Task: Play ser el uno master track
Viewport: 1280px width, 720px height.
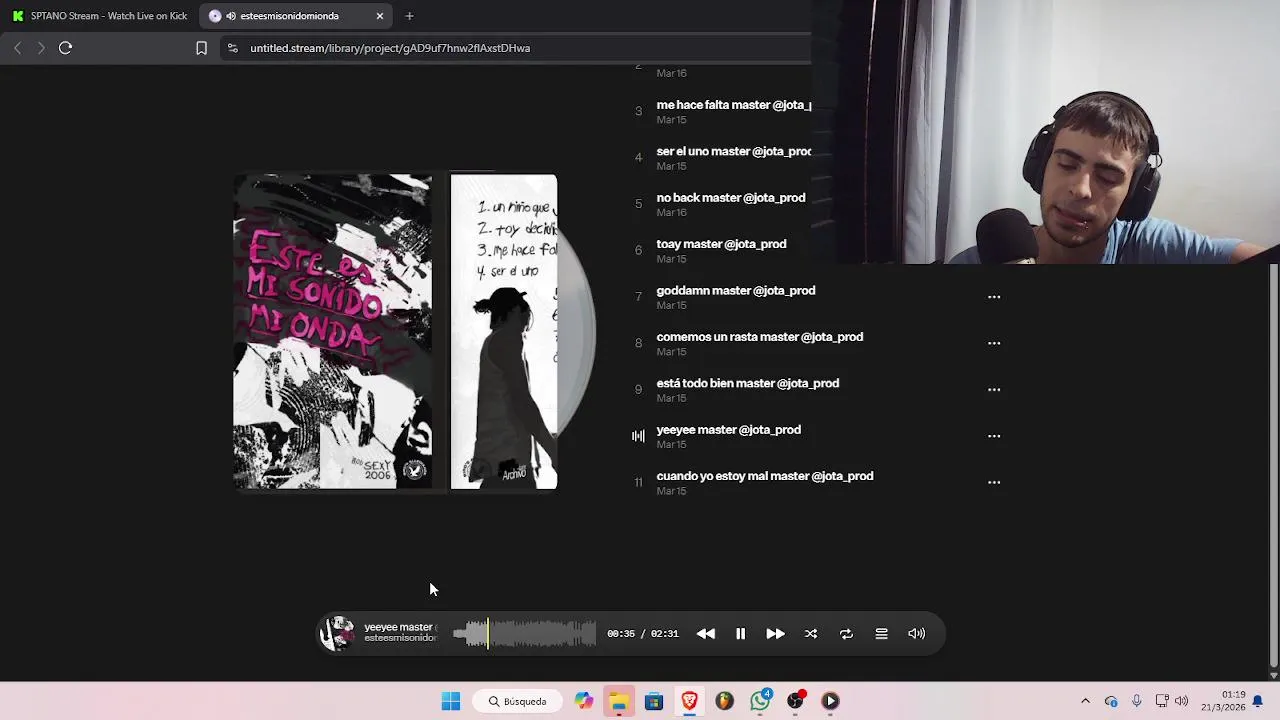Action: [x=733, y=151]
